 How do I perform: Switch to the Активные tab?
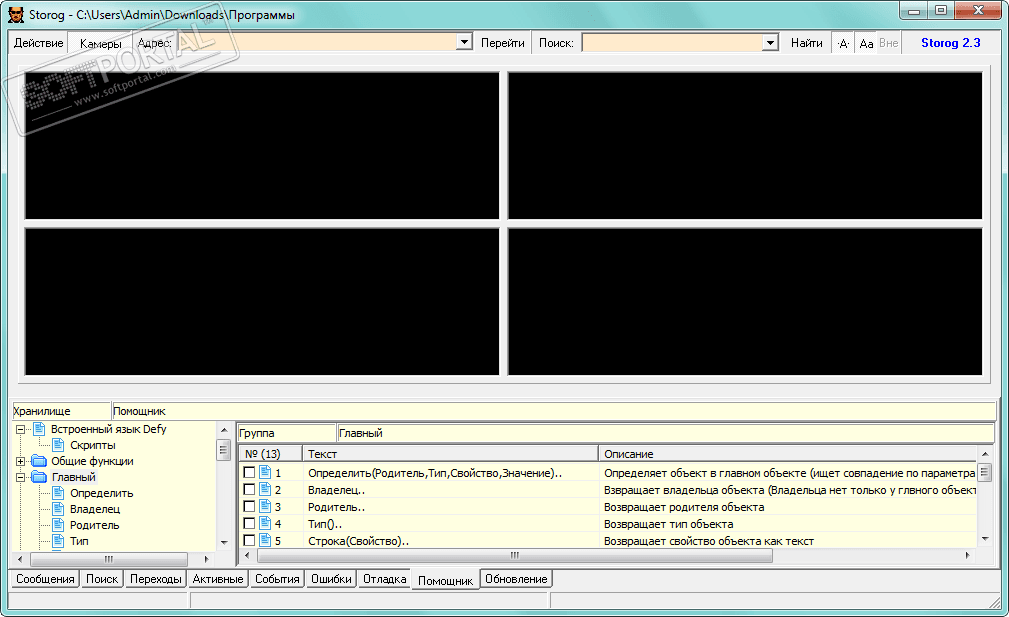[x=218, y=579]
